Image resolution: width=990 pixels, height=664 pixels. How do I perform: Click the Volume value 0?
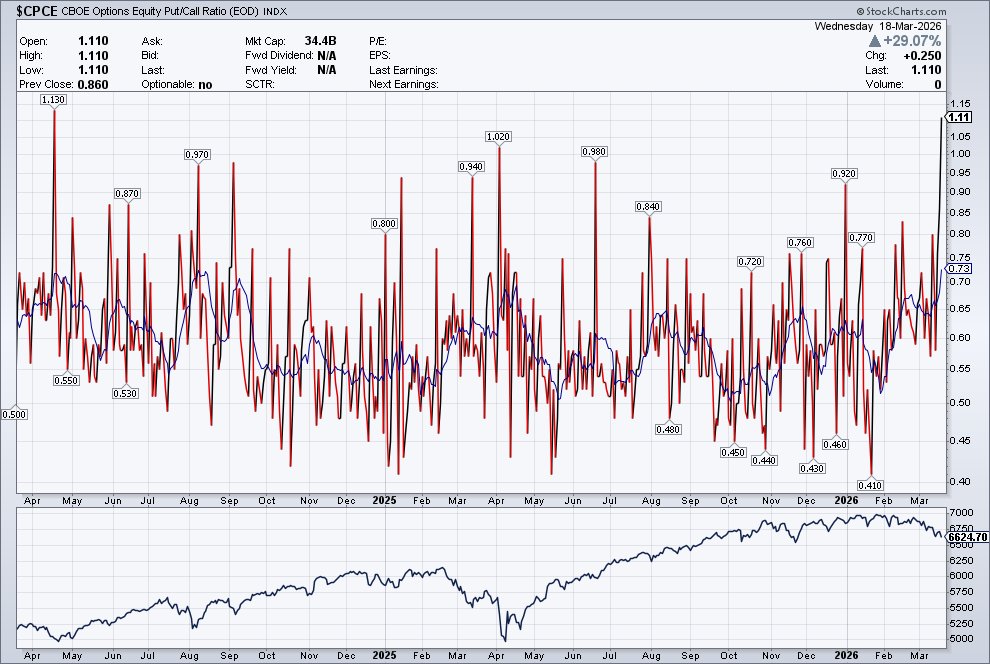coord(938,85)
